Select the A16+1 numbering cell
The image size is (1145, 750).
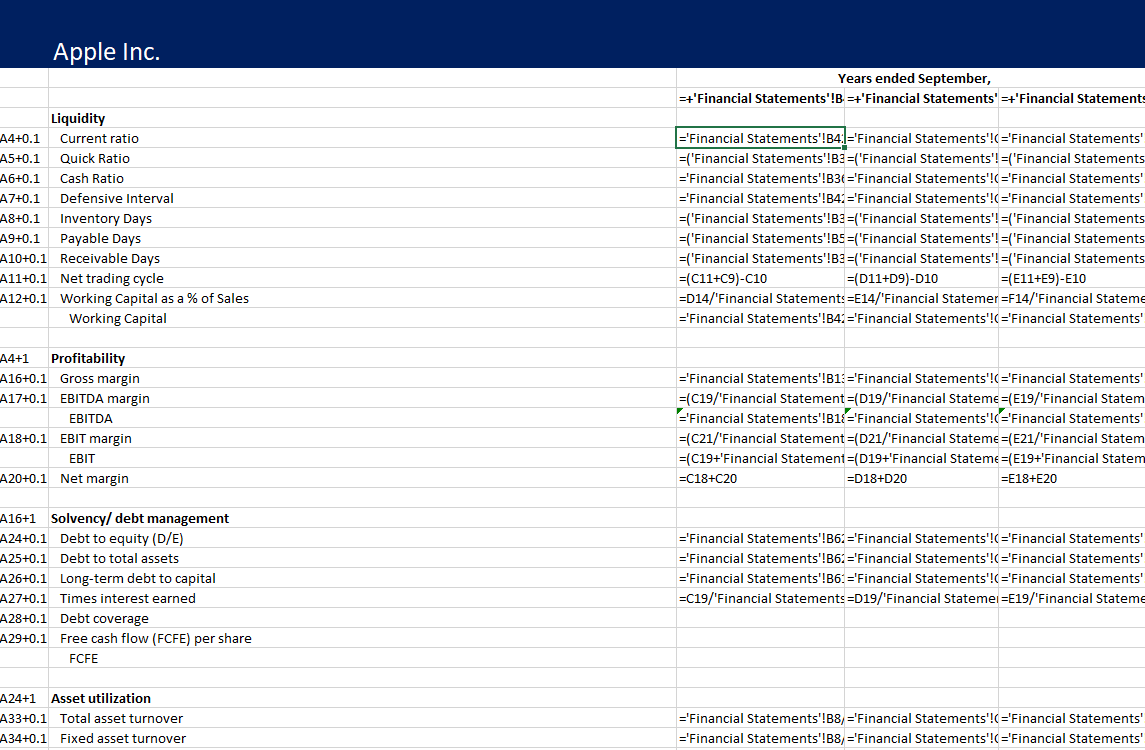pos(23,519)
